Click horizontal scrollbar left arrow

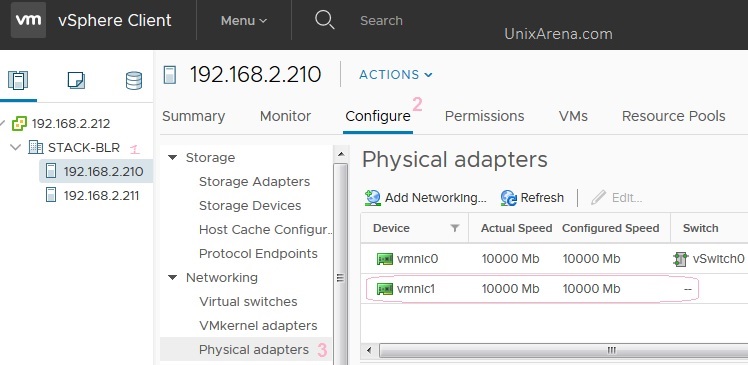coord(368,350)
